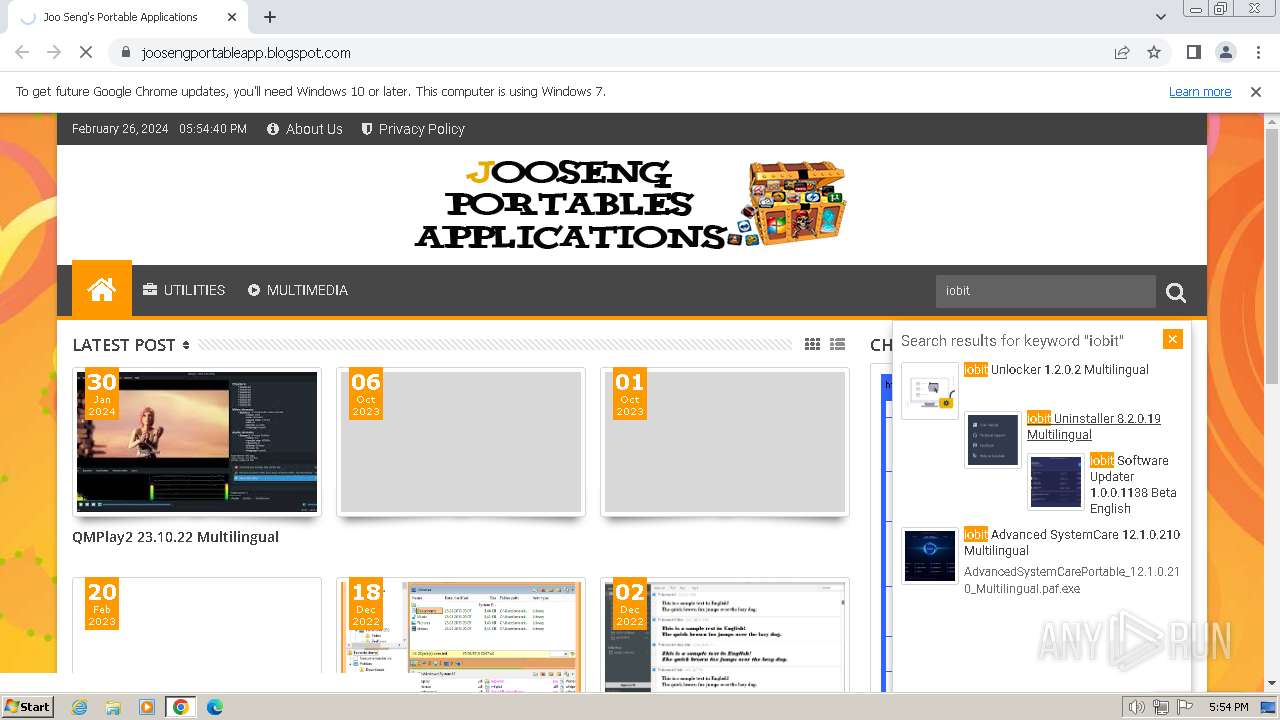Open Internet Explorer from the taskbar
The height and width of the screenshot is (720, 1280).
(79, 707)
